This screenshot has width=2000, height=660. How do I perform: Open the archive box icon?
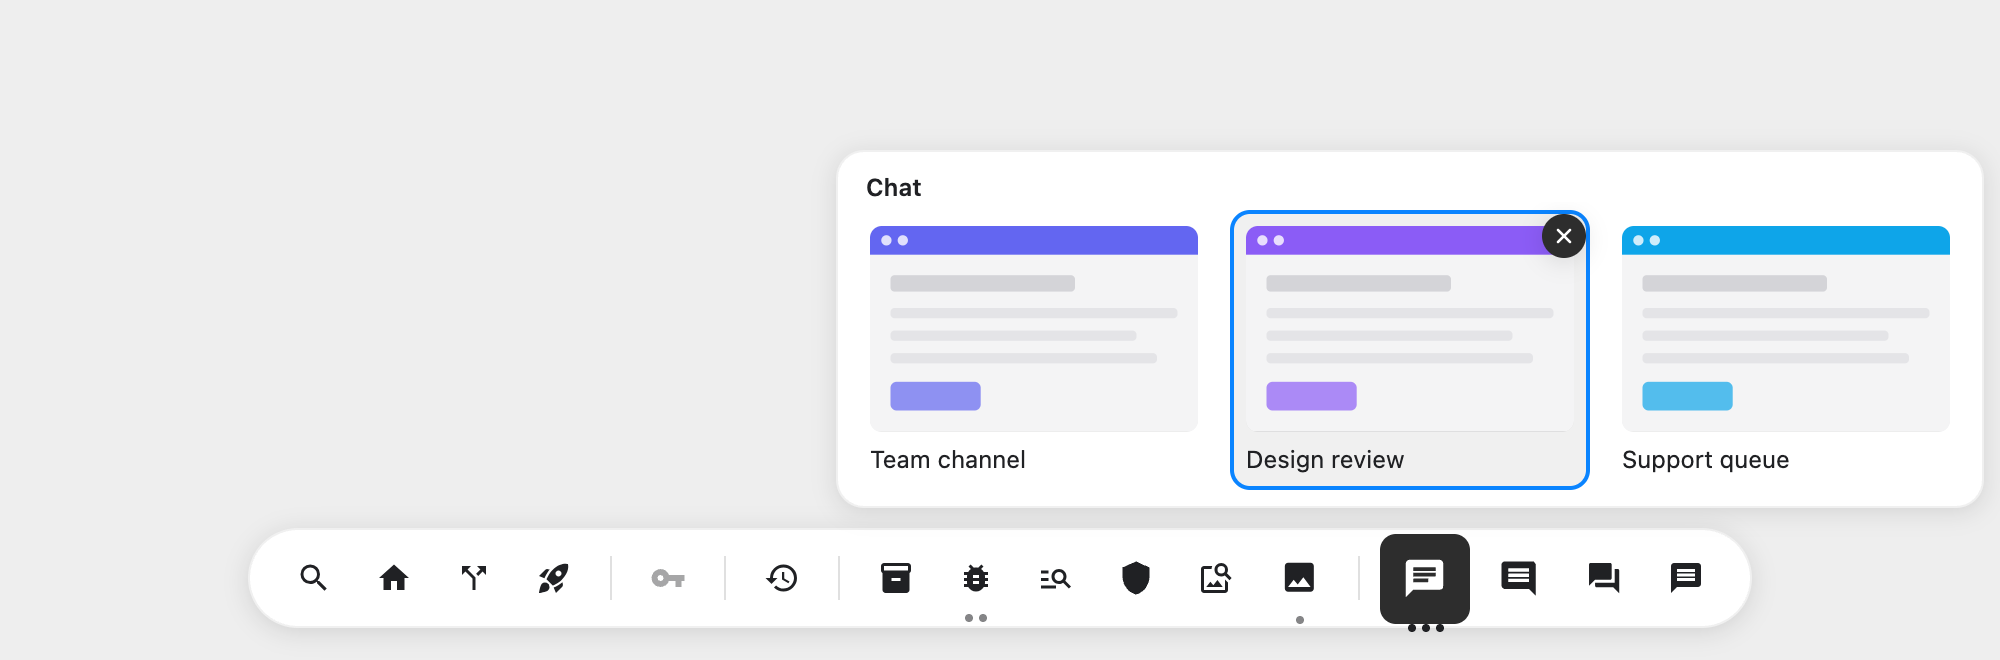point(896,578)
